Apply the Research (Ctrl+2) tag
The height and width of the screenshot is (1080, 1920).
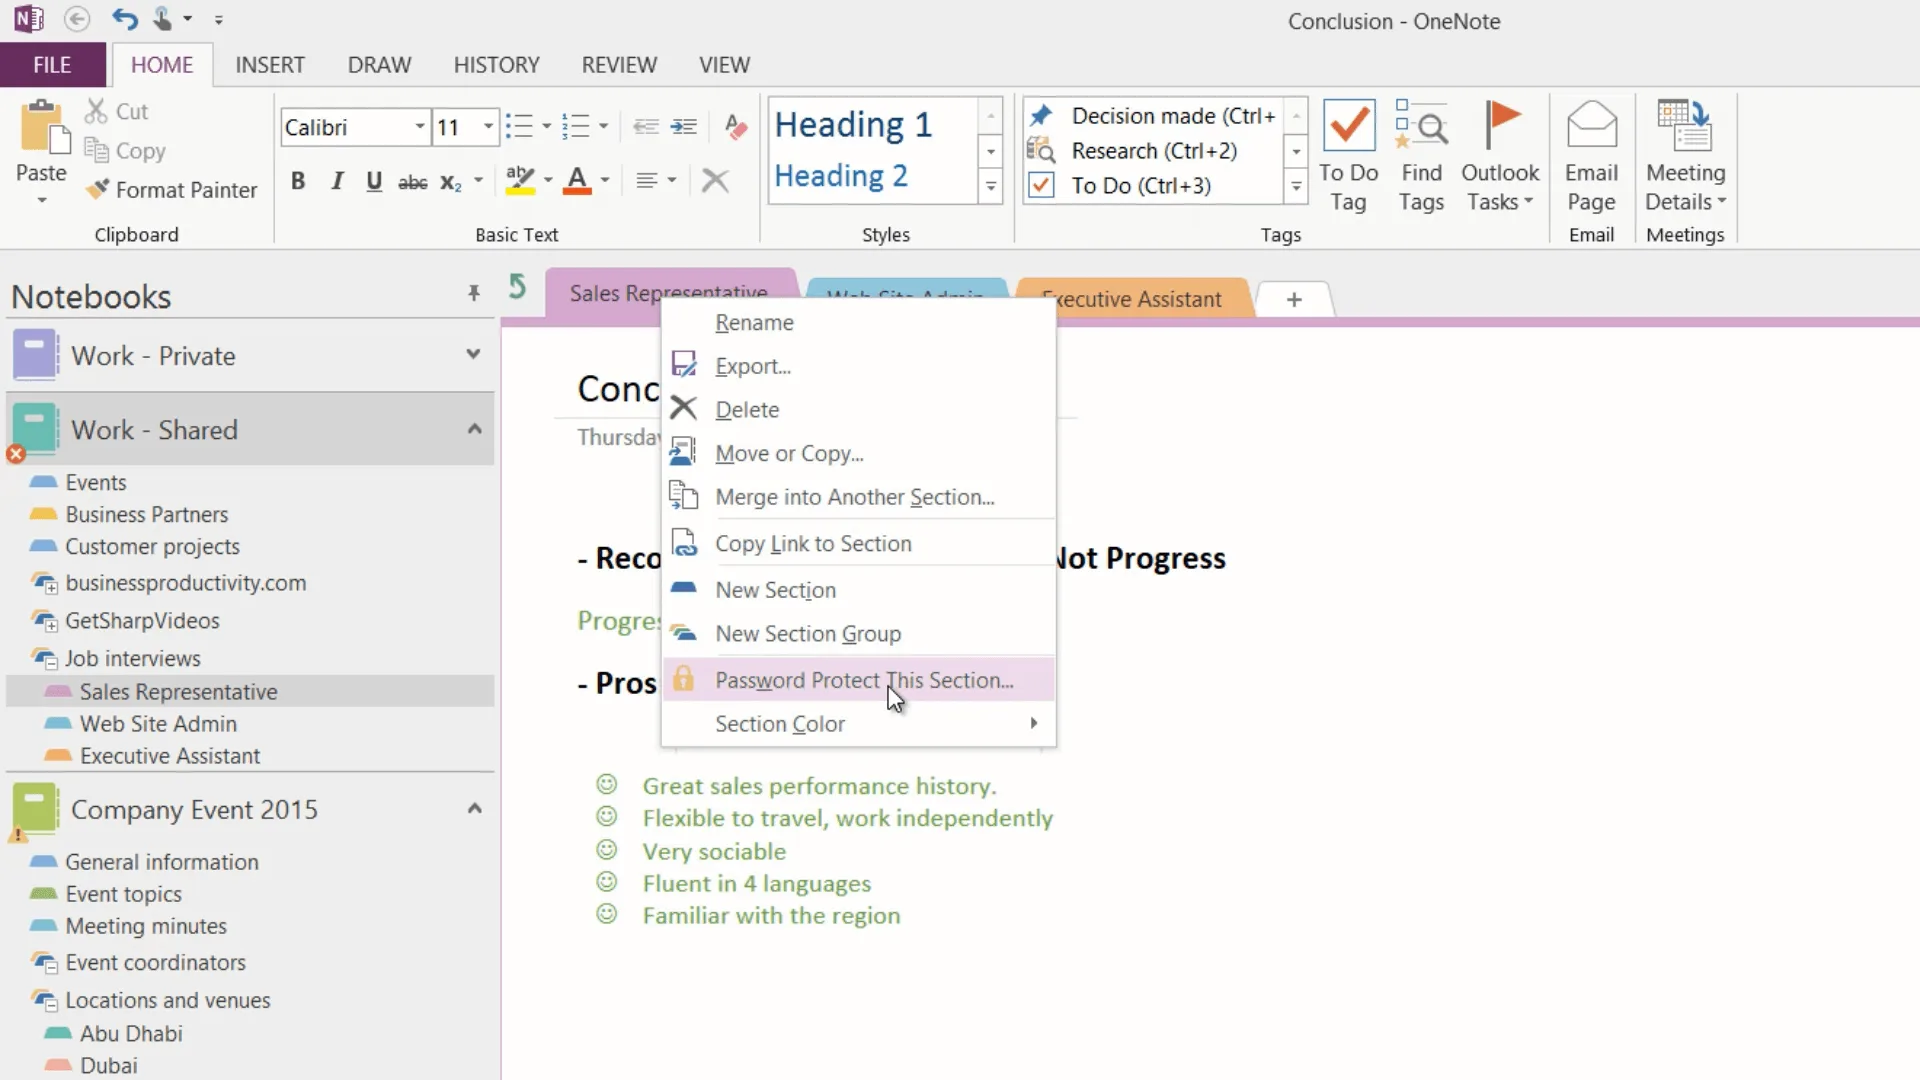[1134, 151]
